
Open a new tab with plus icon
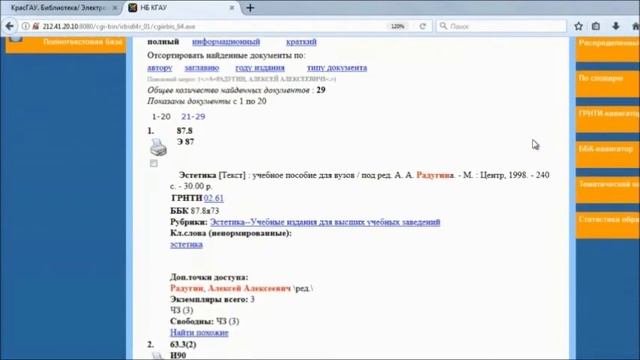[x=250, y=8]
